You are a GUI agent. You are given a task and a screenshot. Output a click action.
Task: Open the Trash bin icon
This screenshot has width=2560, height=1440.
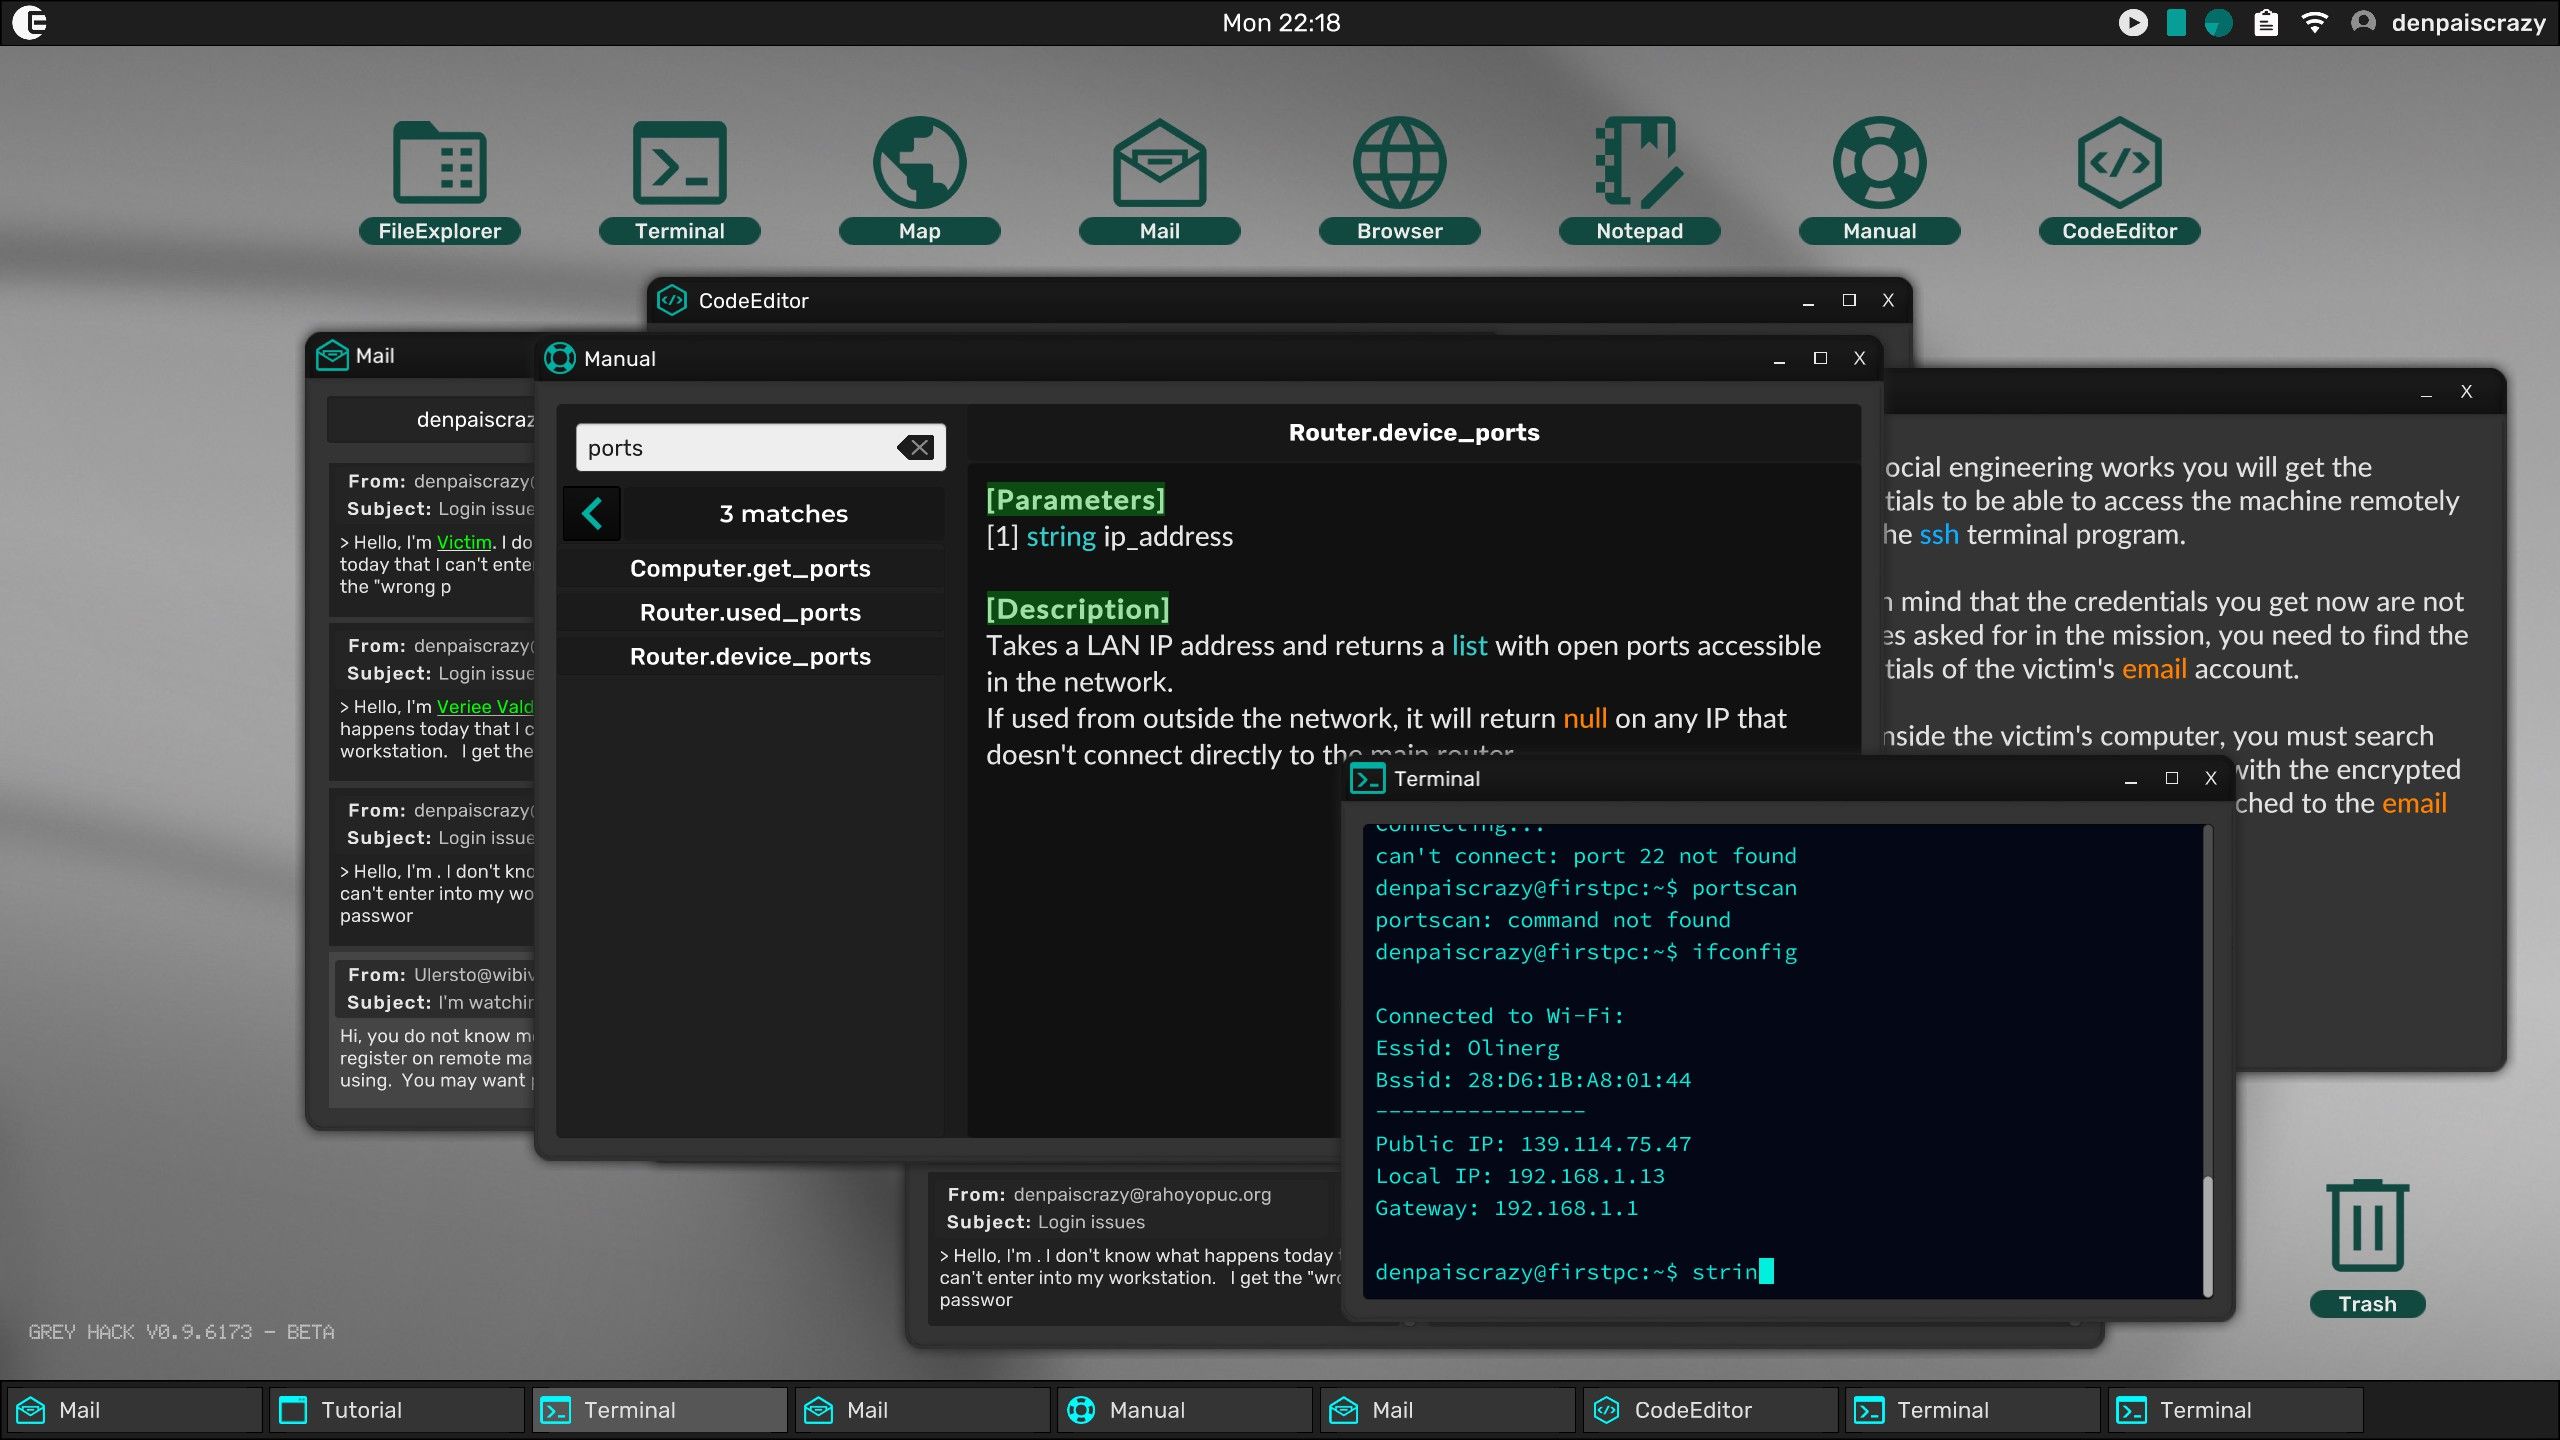click(x=2367, y=1228)
